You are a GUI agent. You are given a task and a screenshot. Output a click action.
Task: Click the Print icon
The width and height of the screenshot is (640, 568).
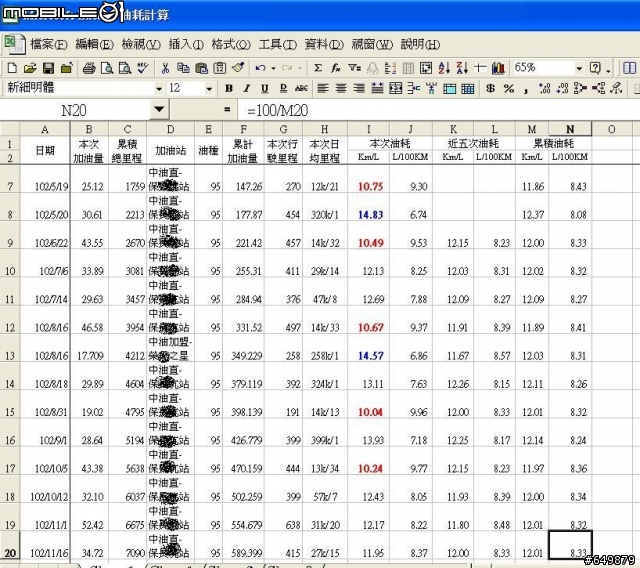[89, 68]
